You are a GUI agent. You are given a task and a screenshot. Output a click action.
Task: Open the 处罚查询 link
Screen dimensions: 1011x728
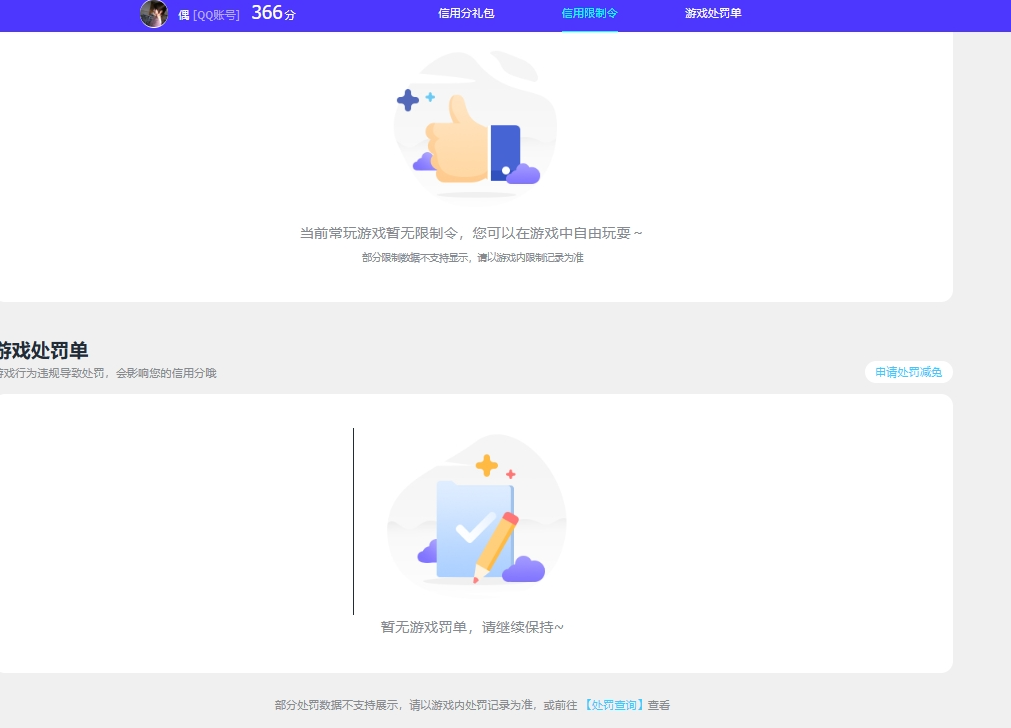[x=614, y=705]
